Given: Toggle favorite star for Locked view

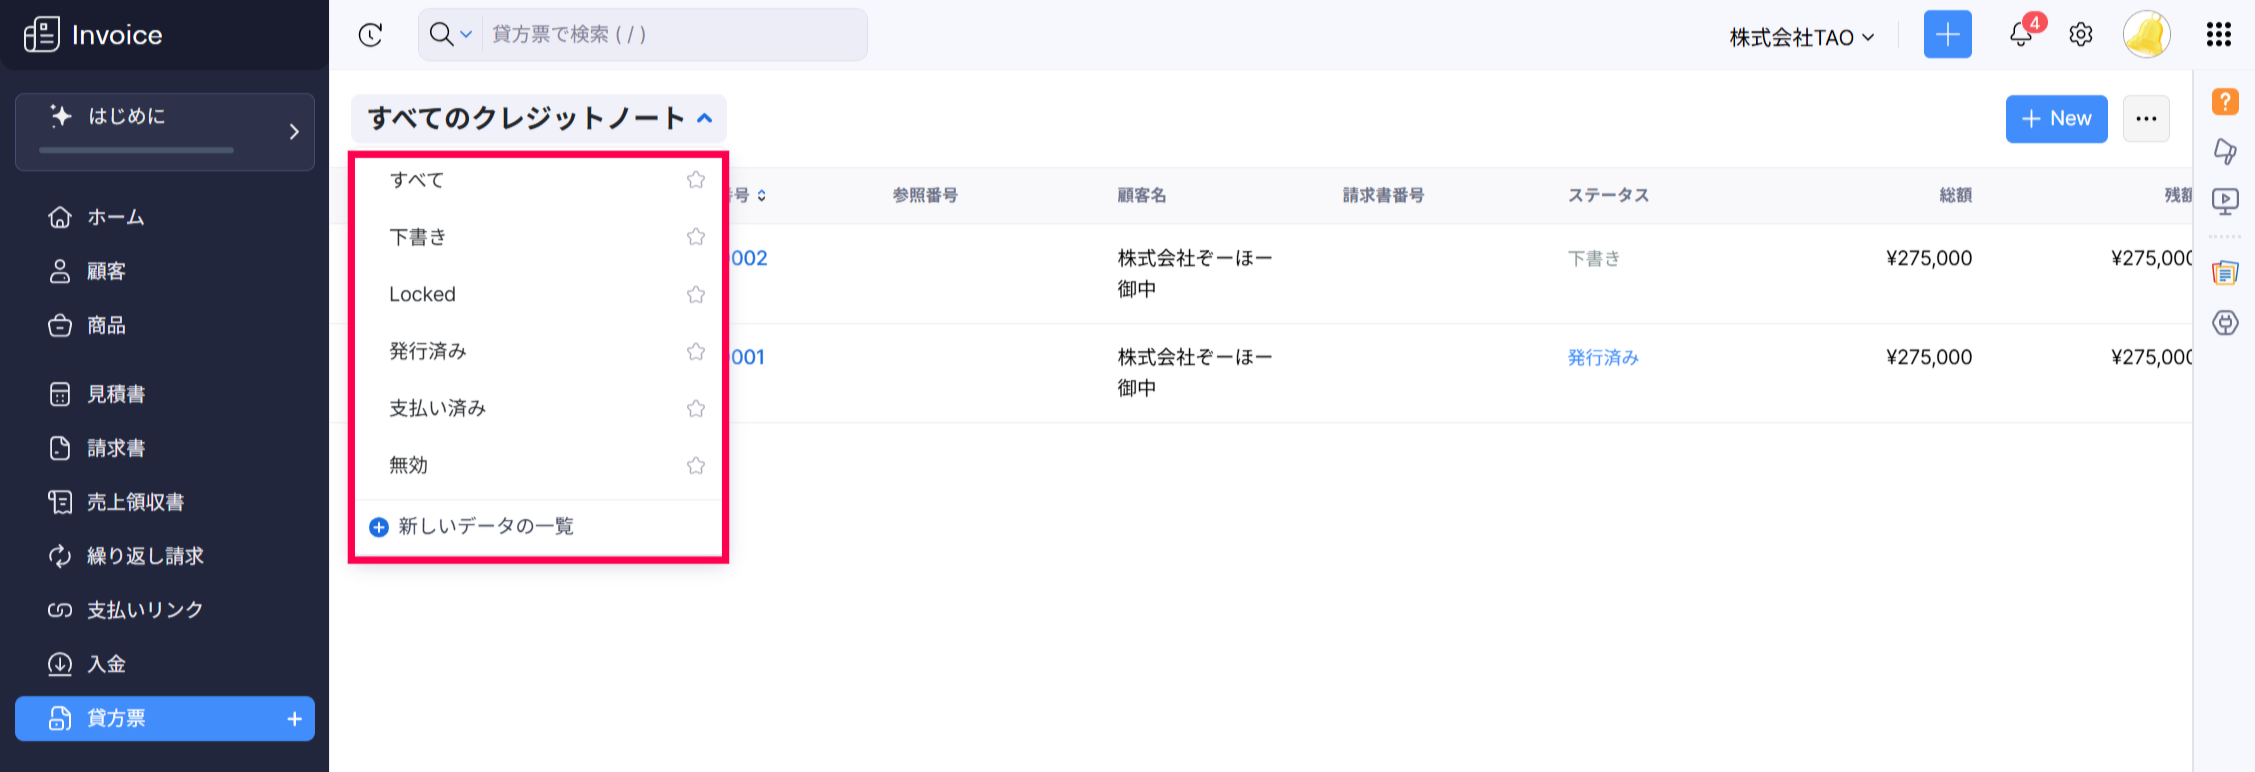Looking at the screenshot, I should pyautogui.click(x=696, y=294).
